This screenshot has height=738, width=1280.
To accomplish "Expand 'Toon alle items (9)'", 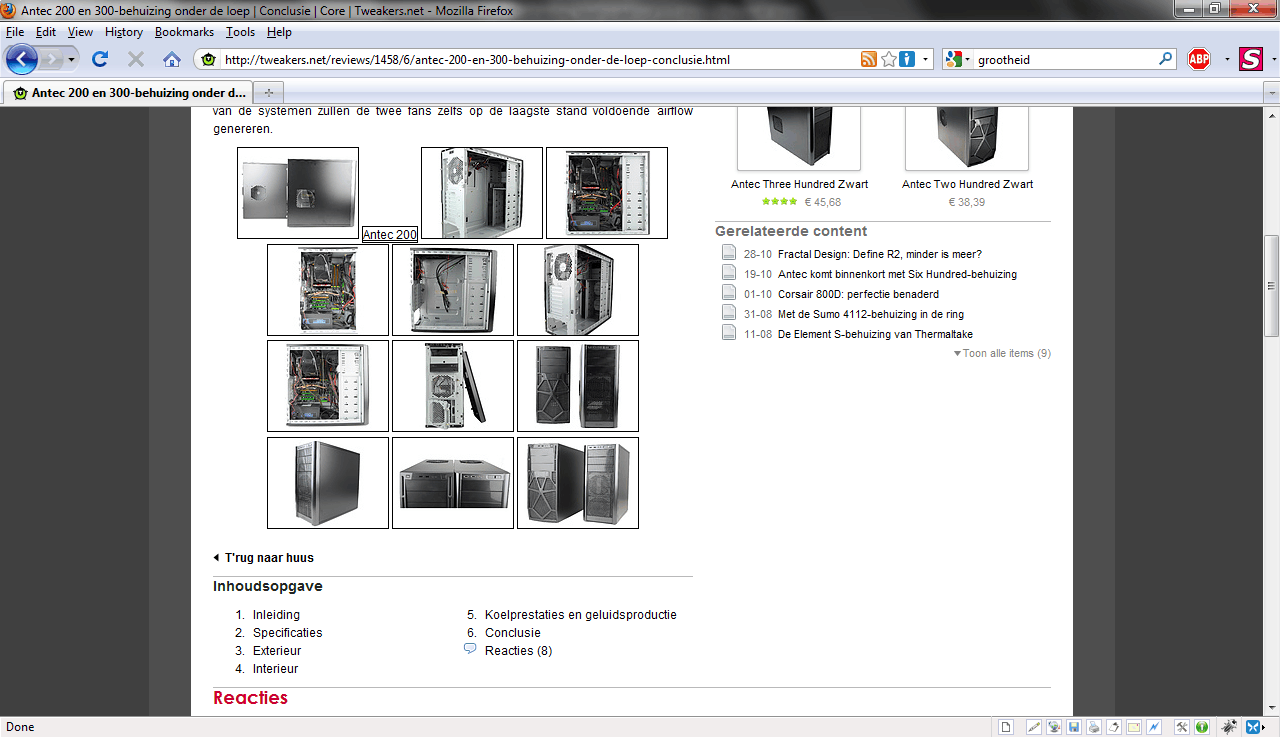I will [x=1002, y=353].
